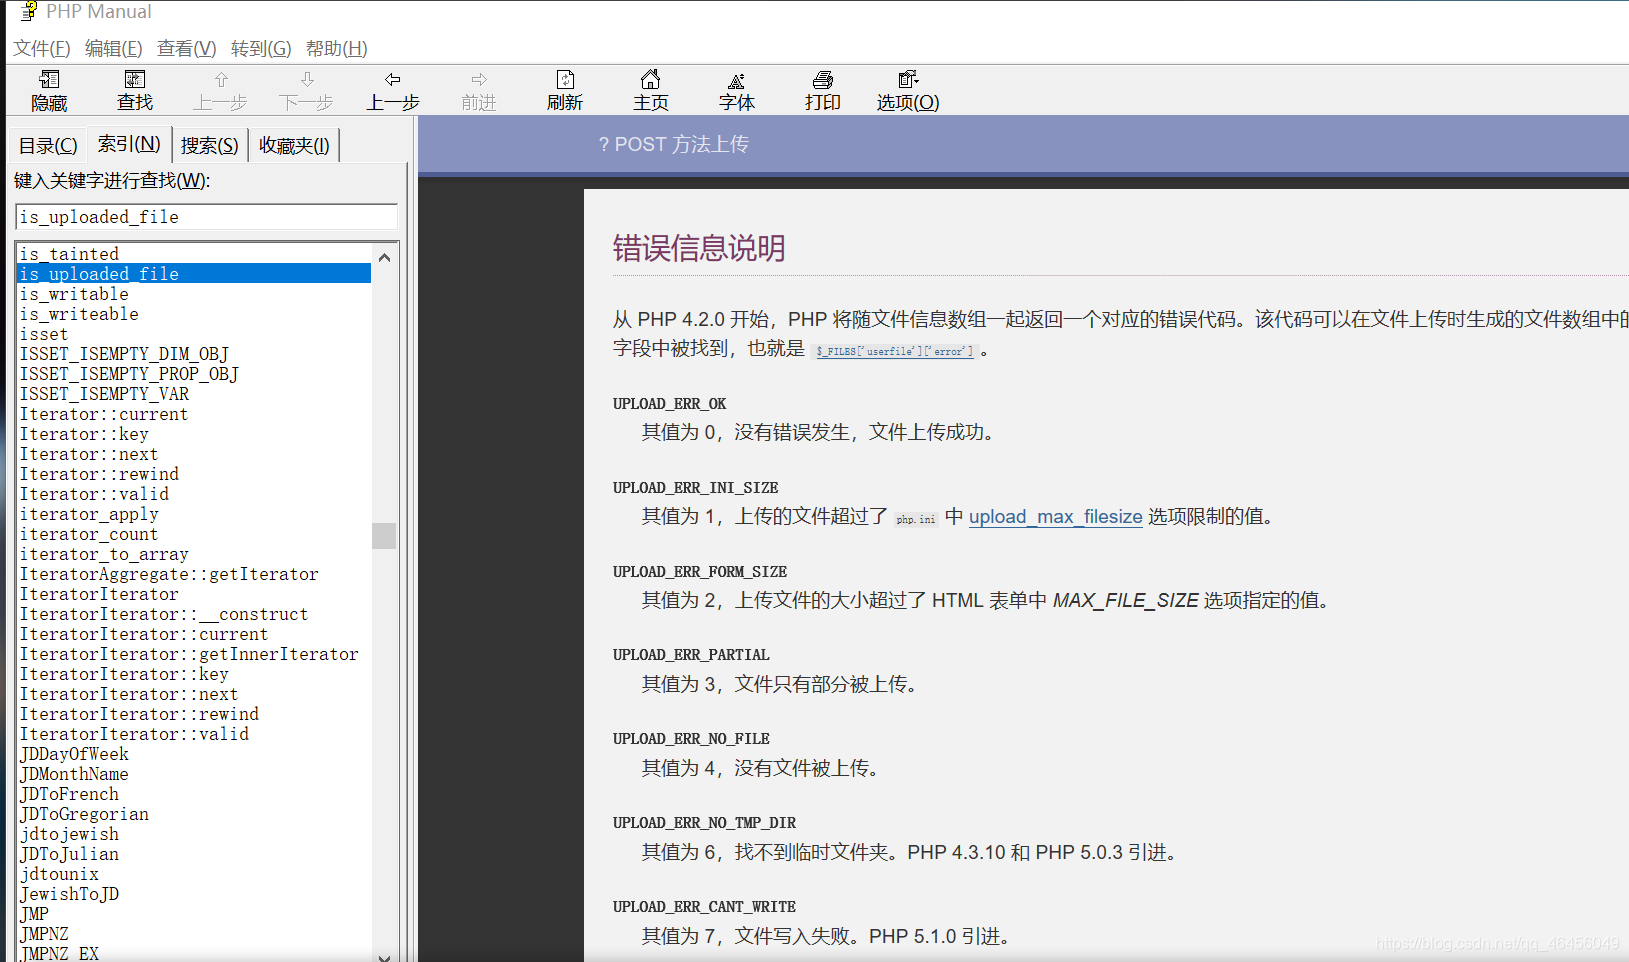
Task: Go to Home (主页) via toolbar icon
Action: click(651, 79)
